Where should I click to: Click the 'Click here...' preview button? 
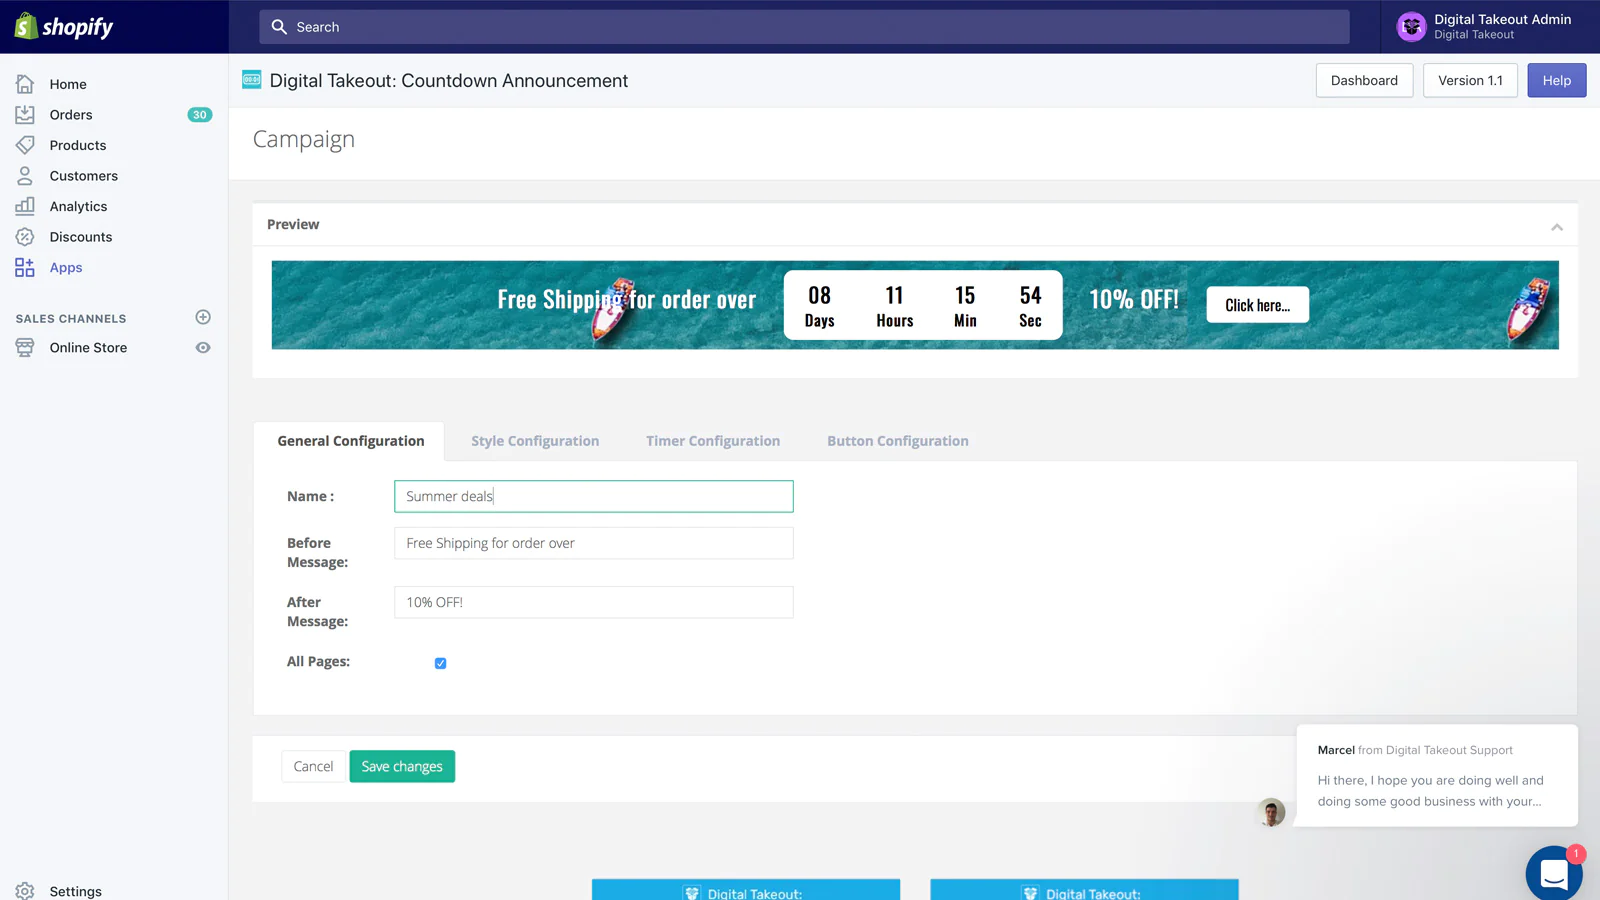coord(1257,305)
